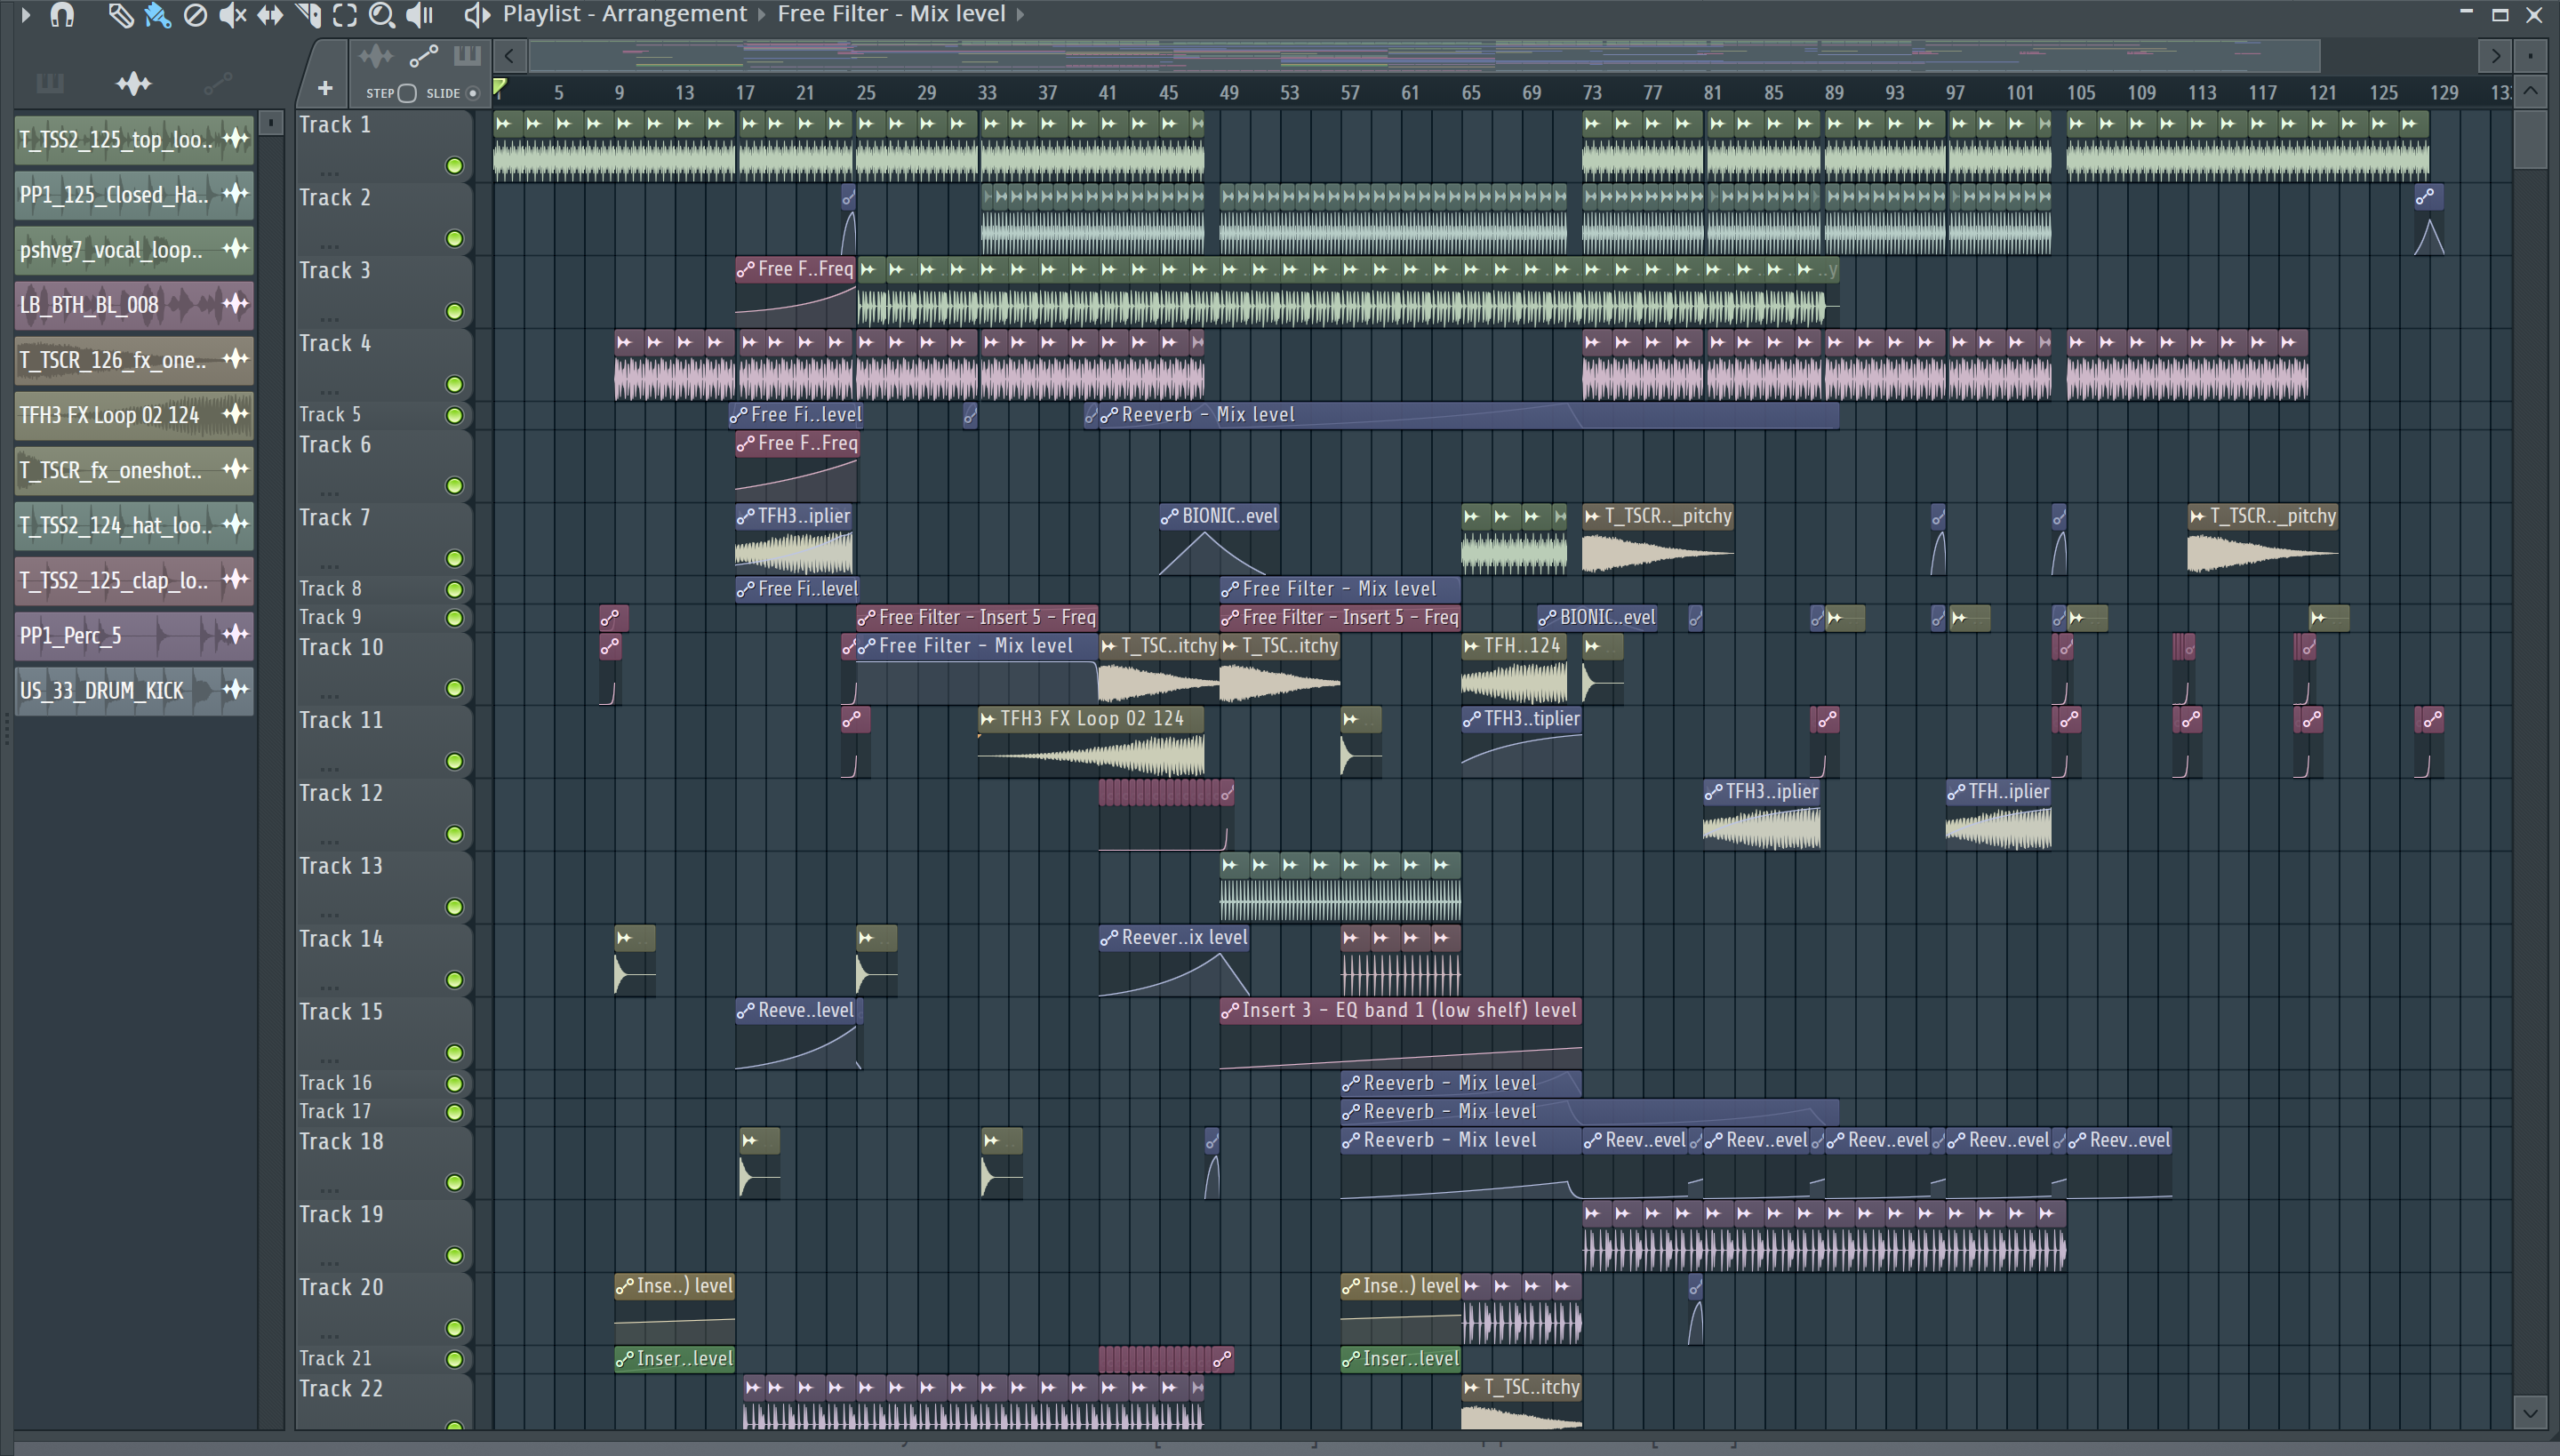The height and width of the screenshot is (1456, 2560).
Task: Click waveform icon of T_TSCR_fx_oneshot..
Action: click(x=235, y=470)
